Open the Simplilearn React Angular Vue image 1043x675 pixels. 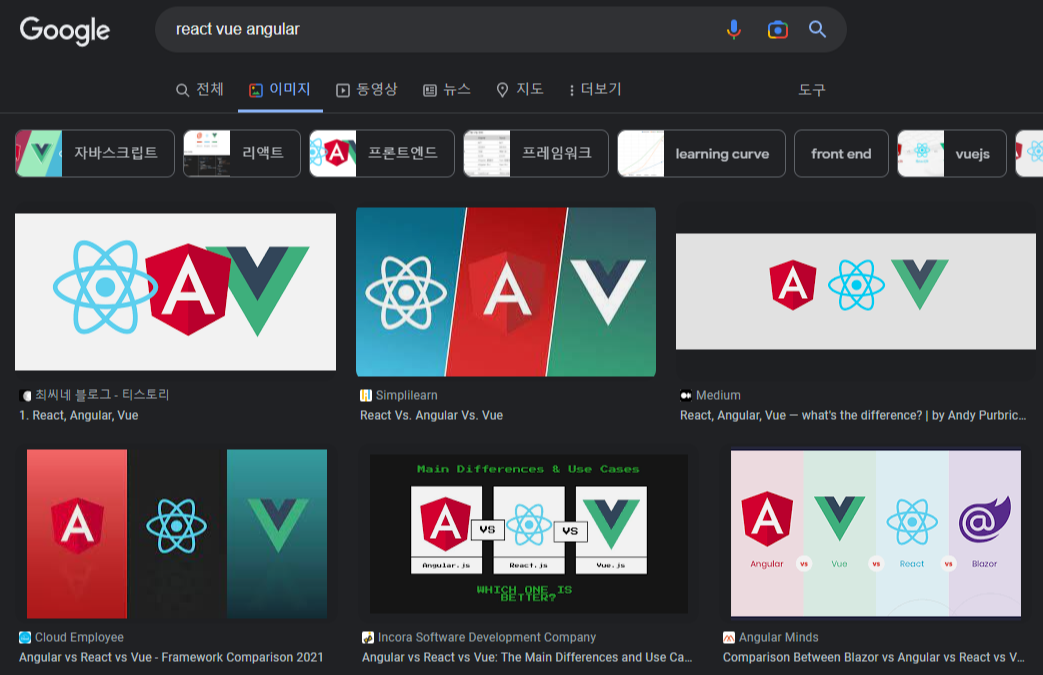point(506,292)
